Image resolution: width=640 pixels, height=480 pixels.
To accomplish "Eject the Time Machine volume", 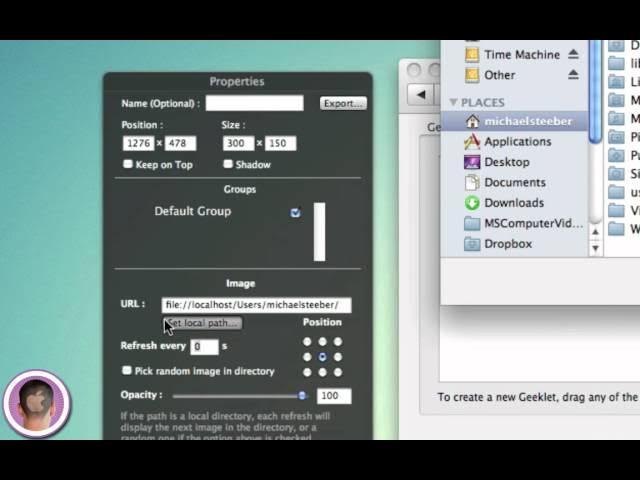I will [573, 54].
